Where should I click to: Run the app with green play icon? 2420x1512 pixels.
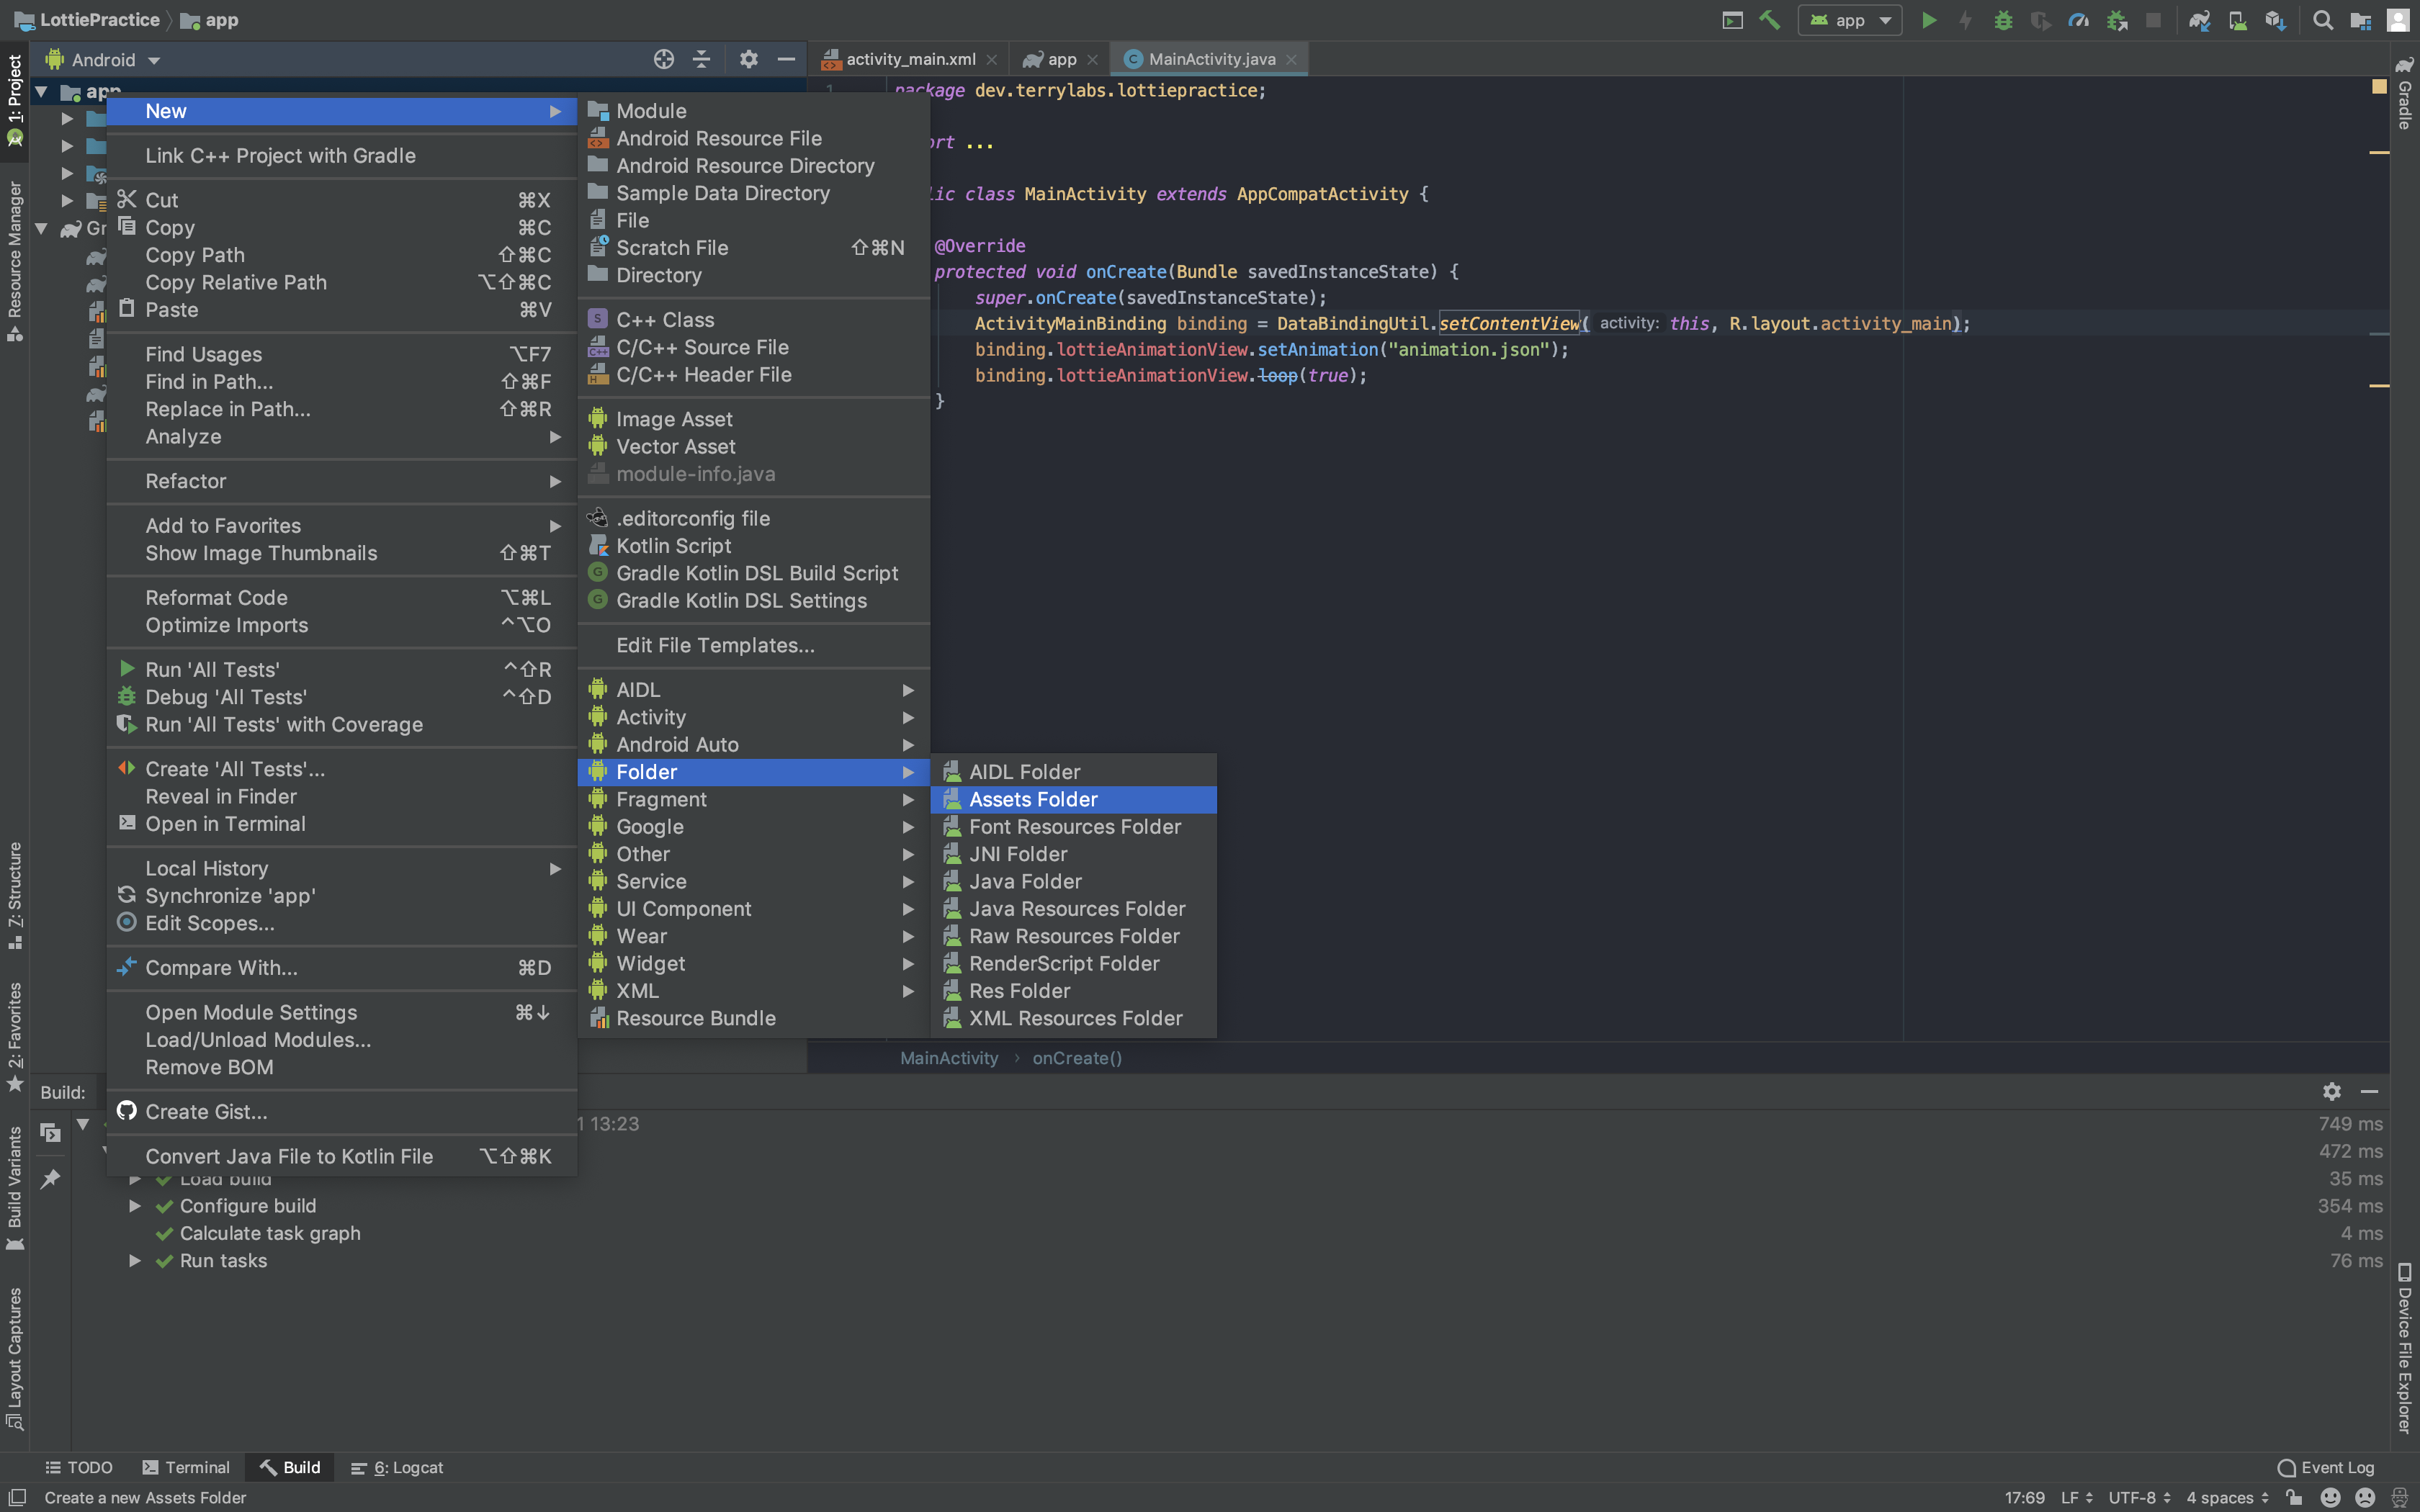point(1929,20)
